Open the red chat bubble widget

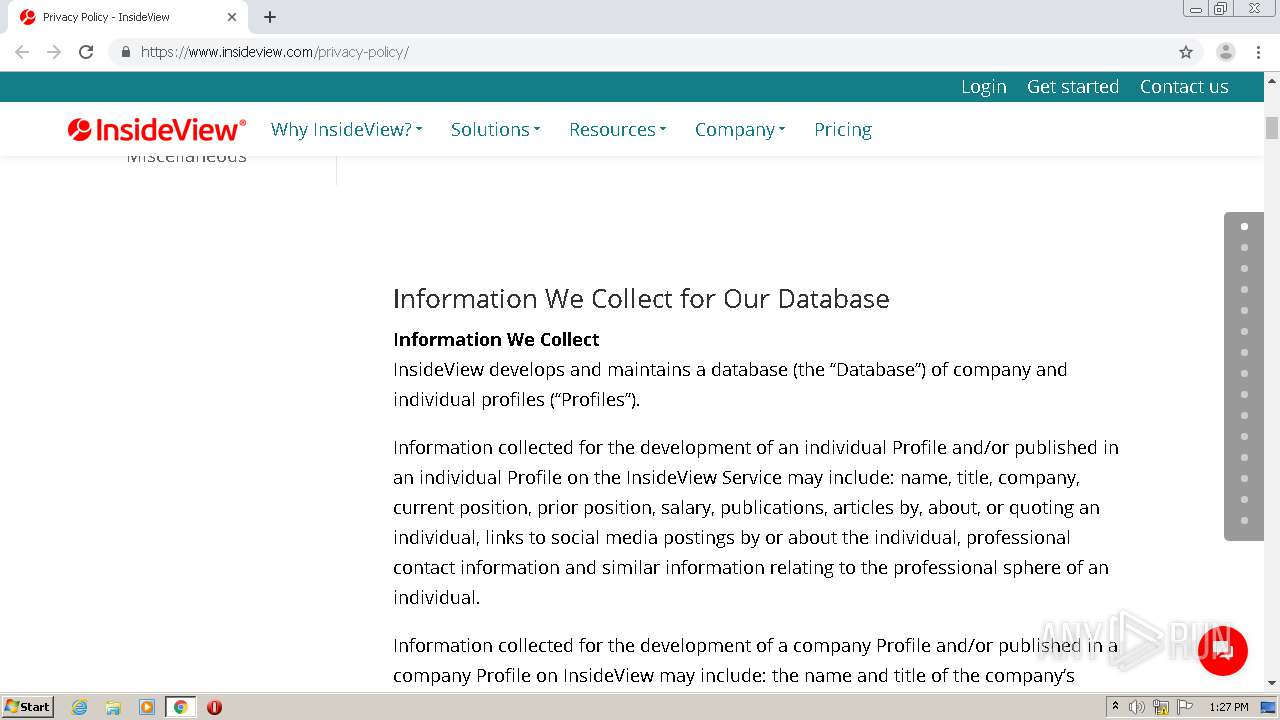(1223, 651)
